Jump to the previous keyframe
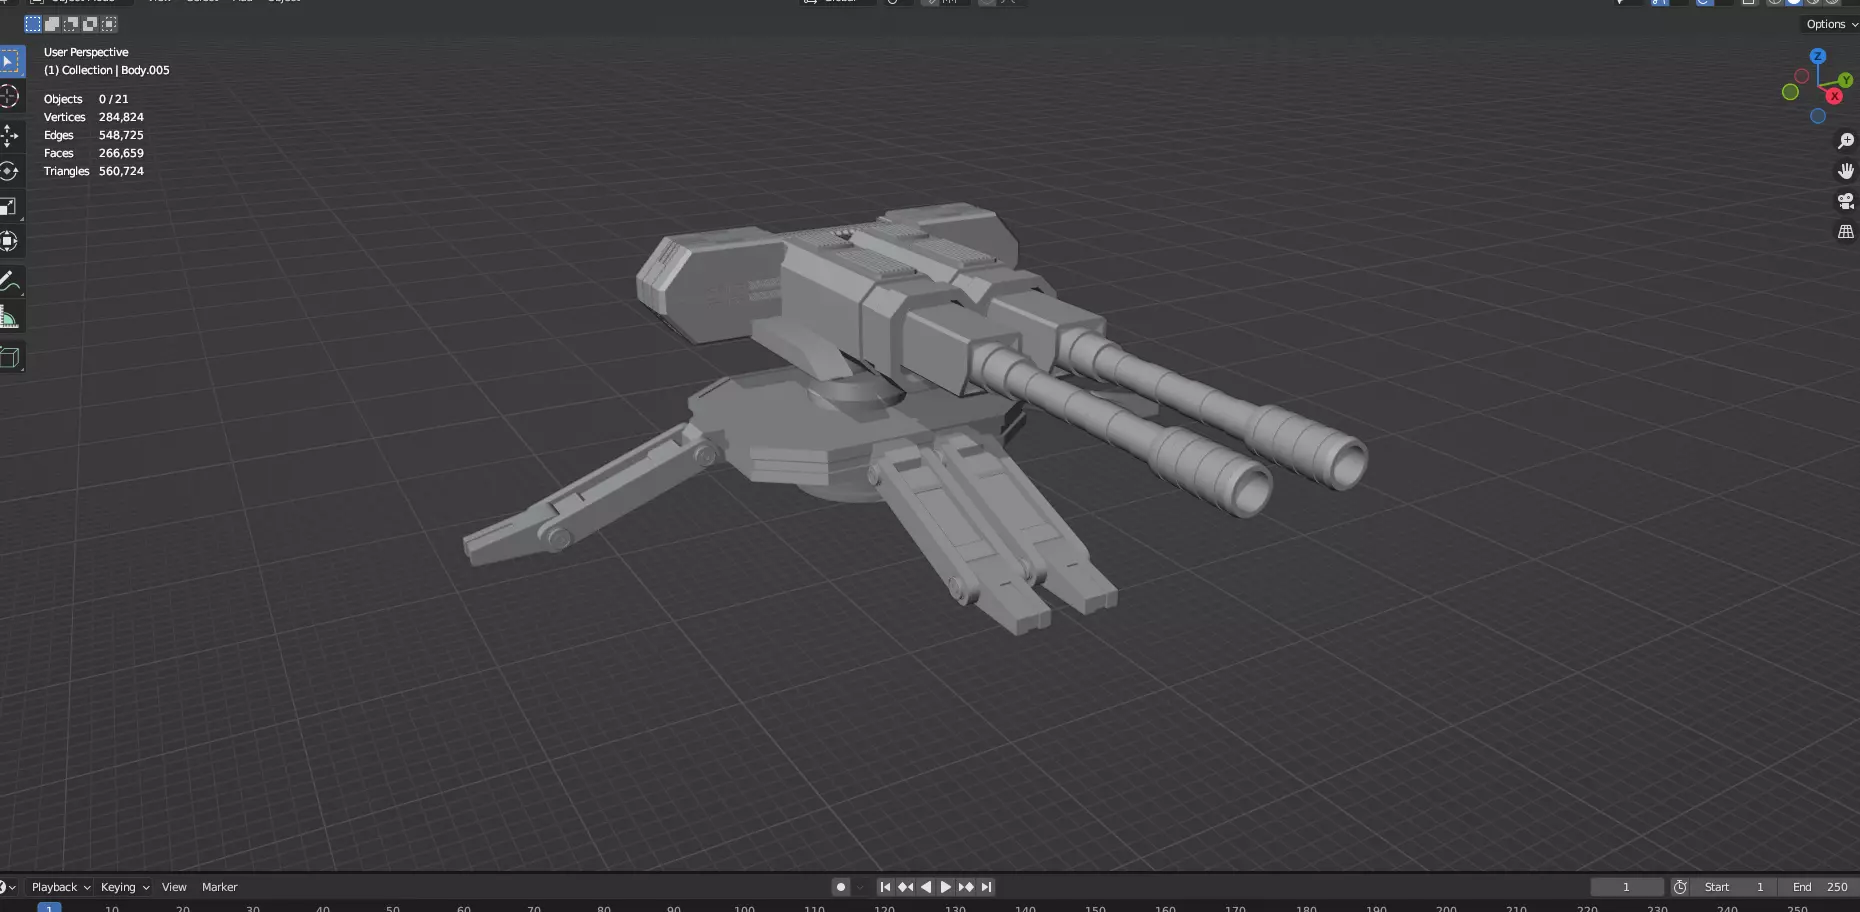The height and width of the screenshot is (912, 1860). (905, 887)
